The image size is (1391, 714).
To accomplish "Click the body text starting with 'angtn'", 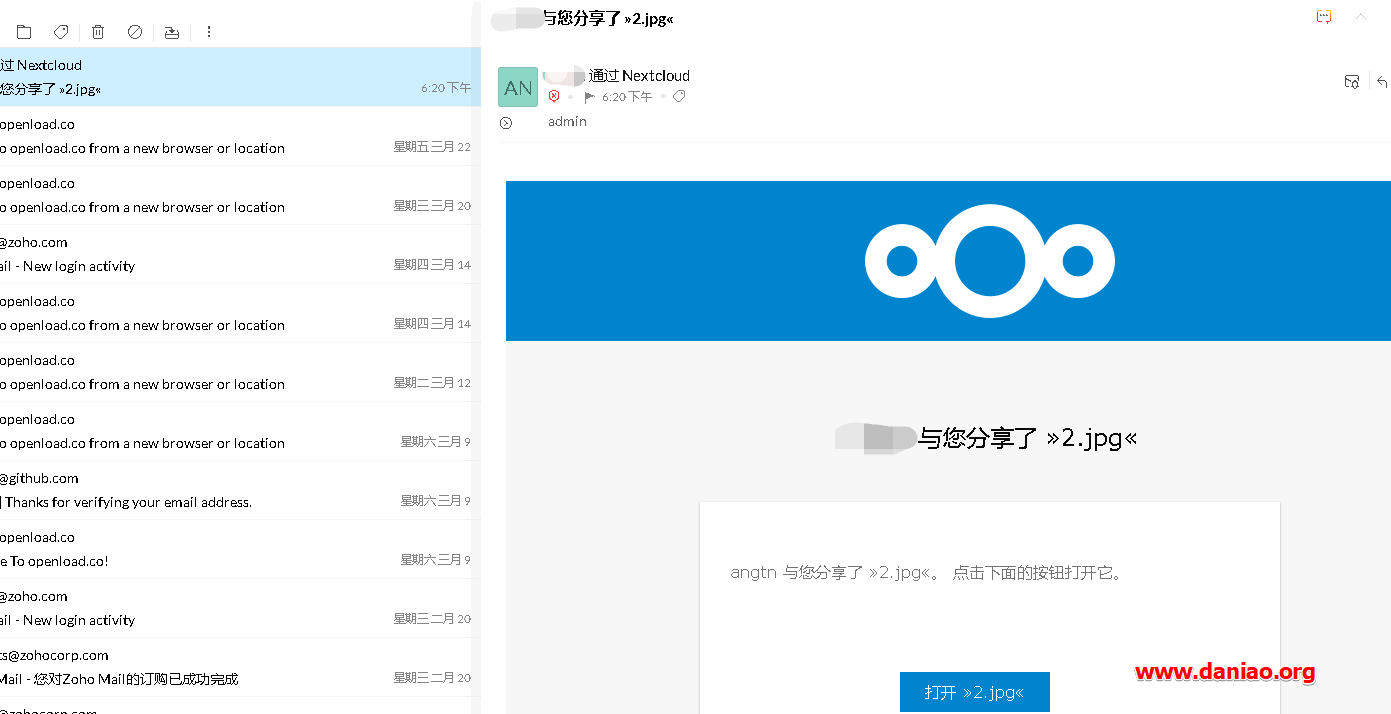I will tap(927, 573).
